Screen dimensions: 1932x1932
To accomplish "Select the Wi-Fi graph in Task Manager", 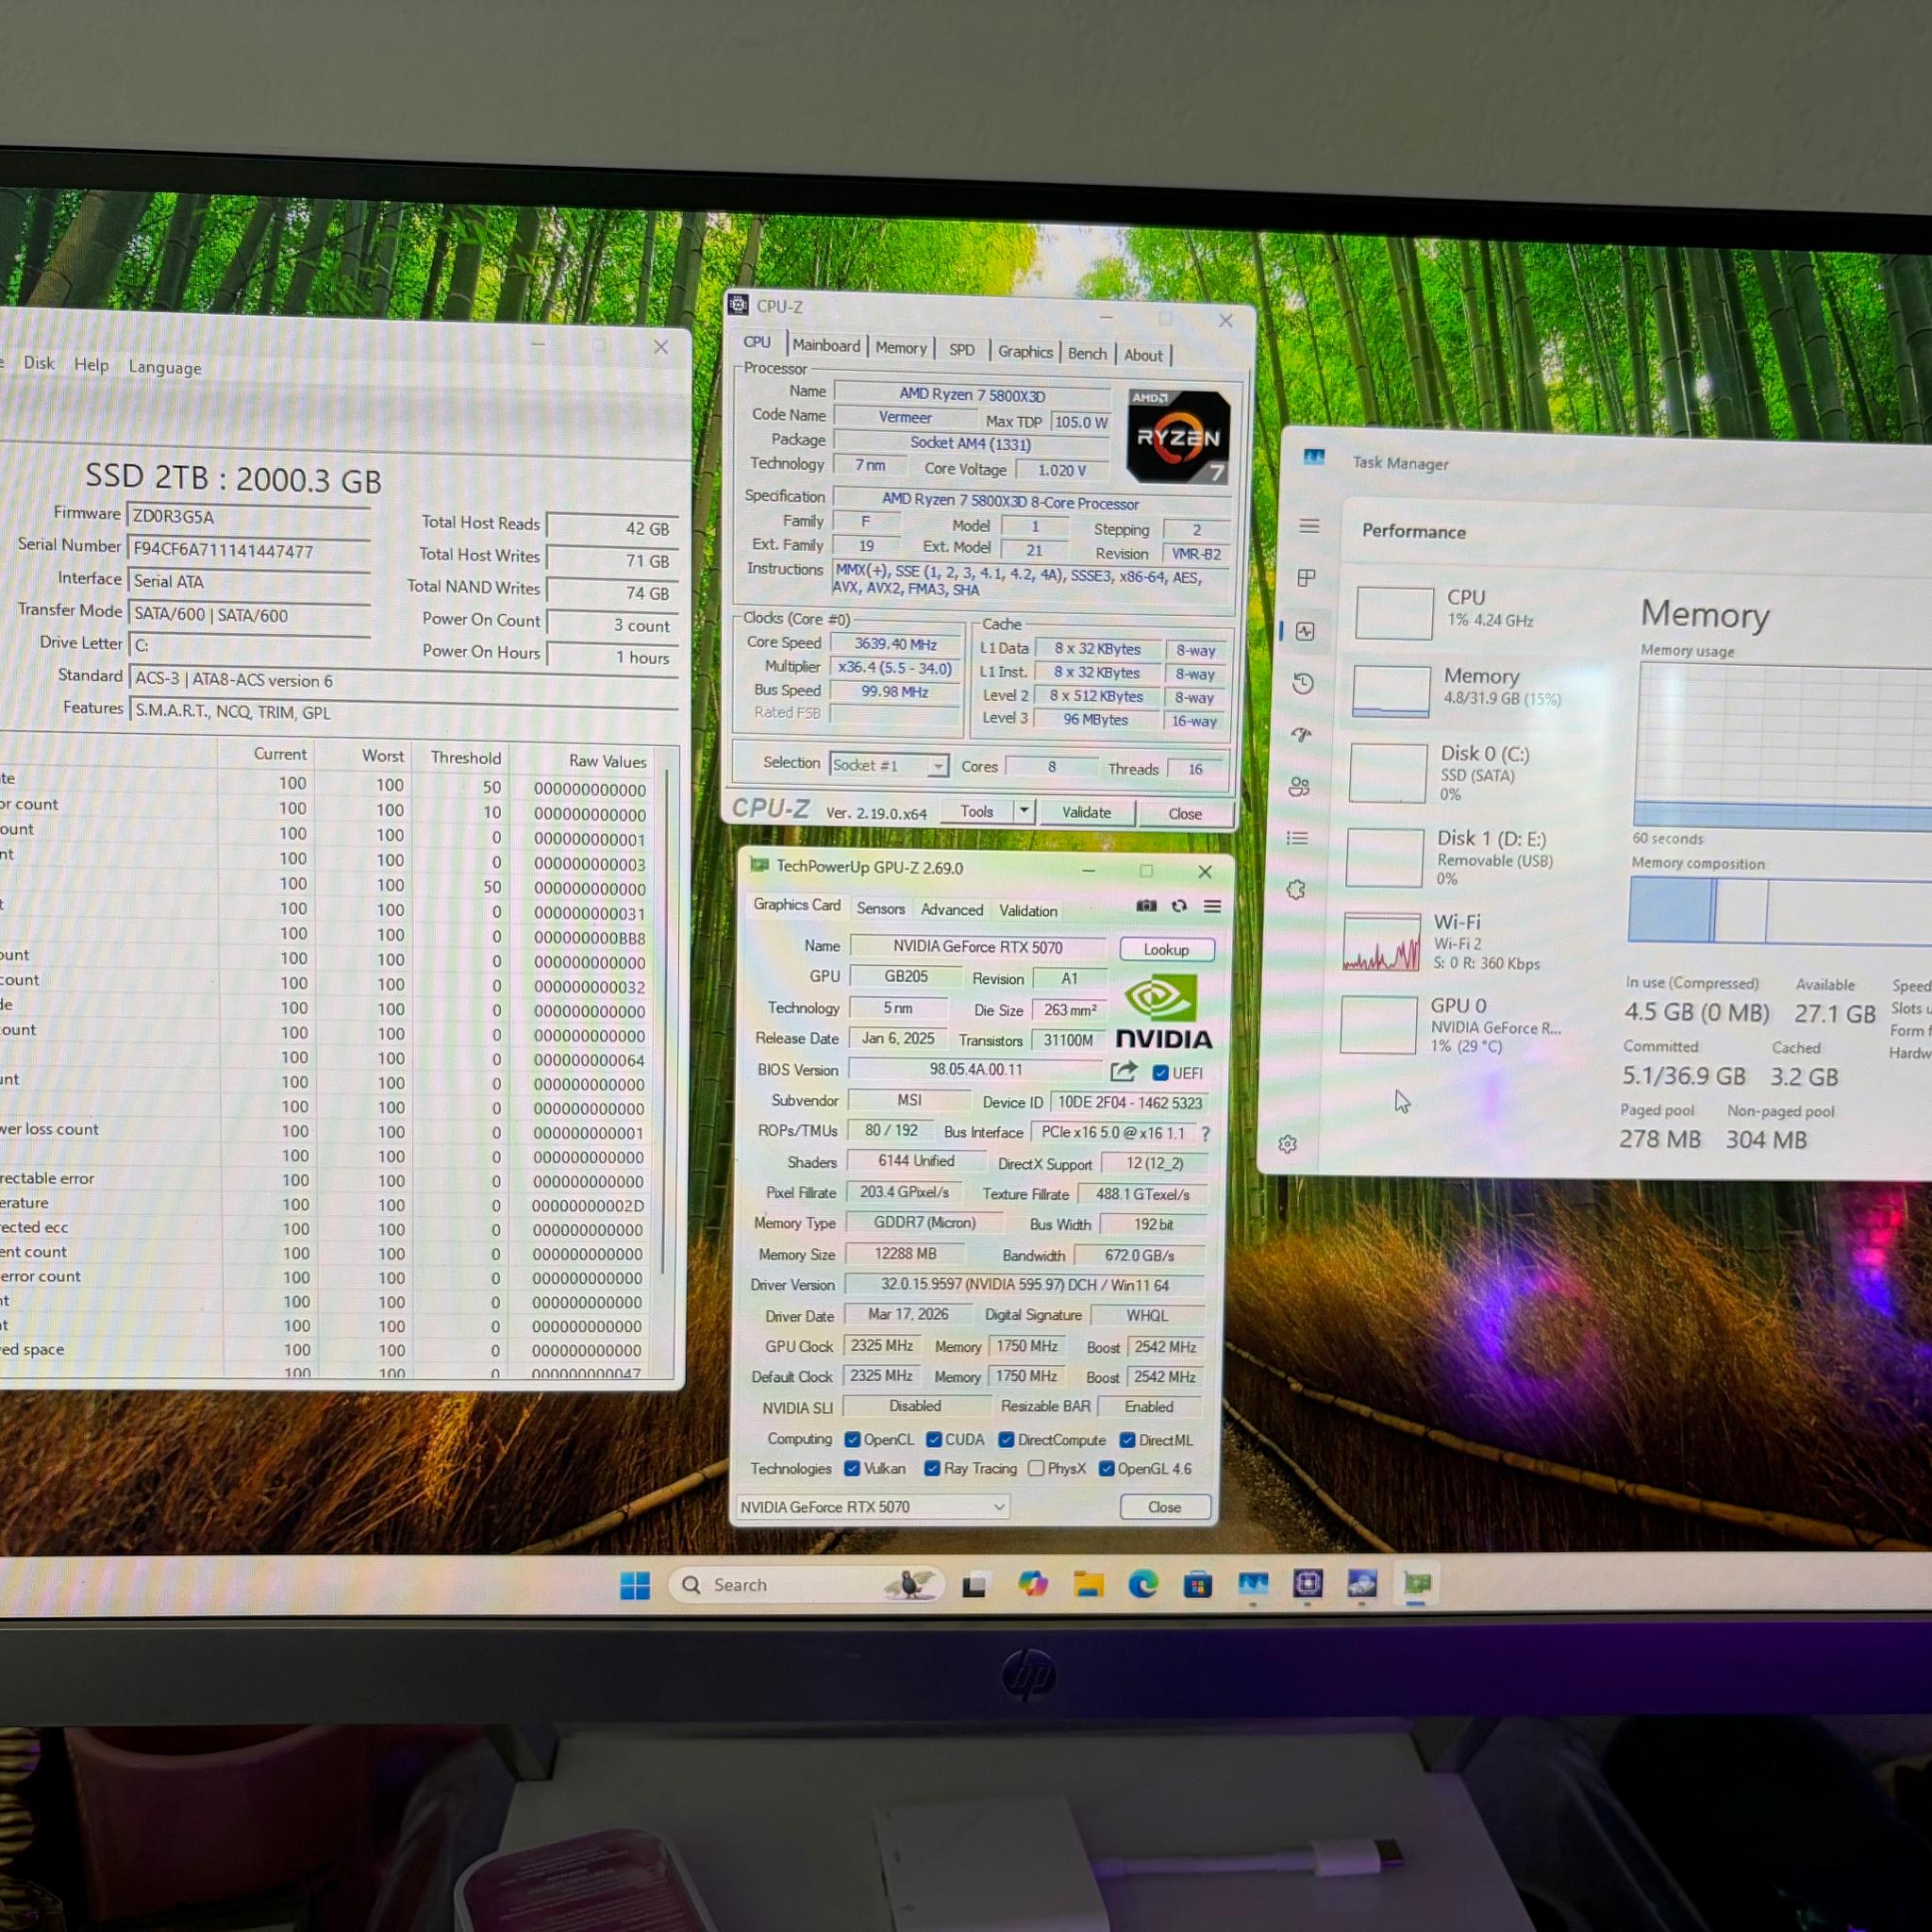I will click(1381, 942).
